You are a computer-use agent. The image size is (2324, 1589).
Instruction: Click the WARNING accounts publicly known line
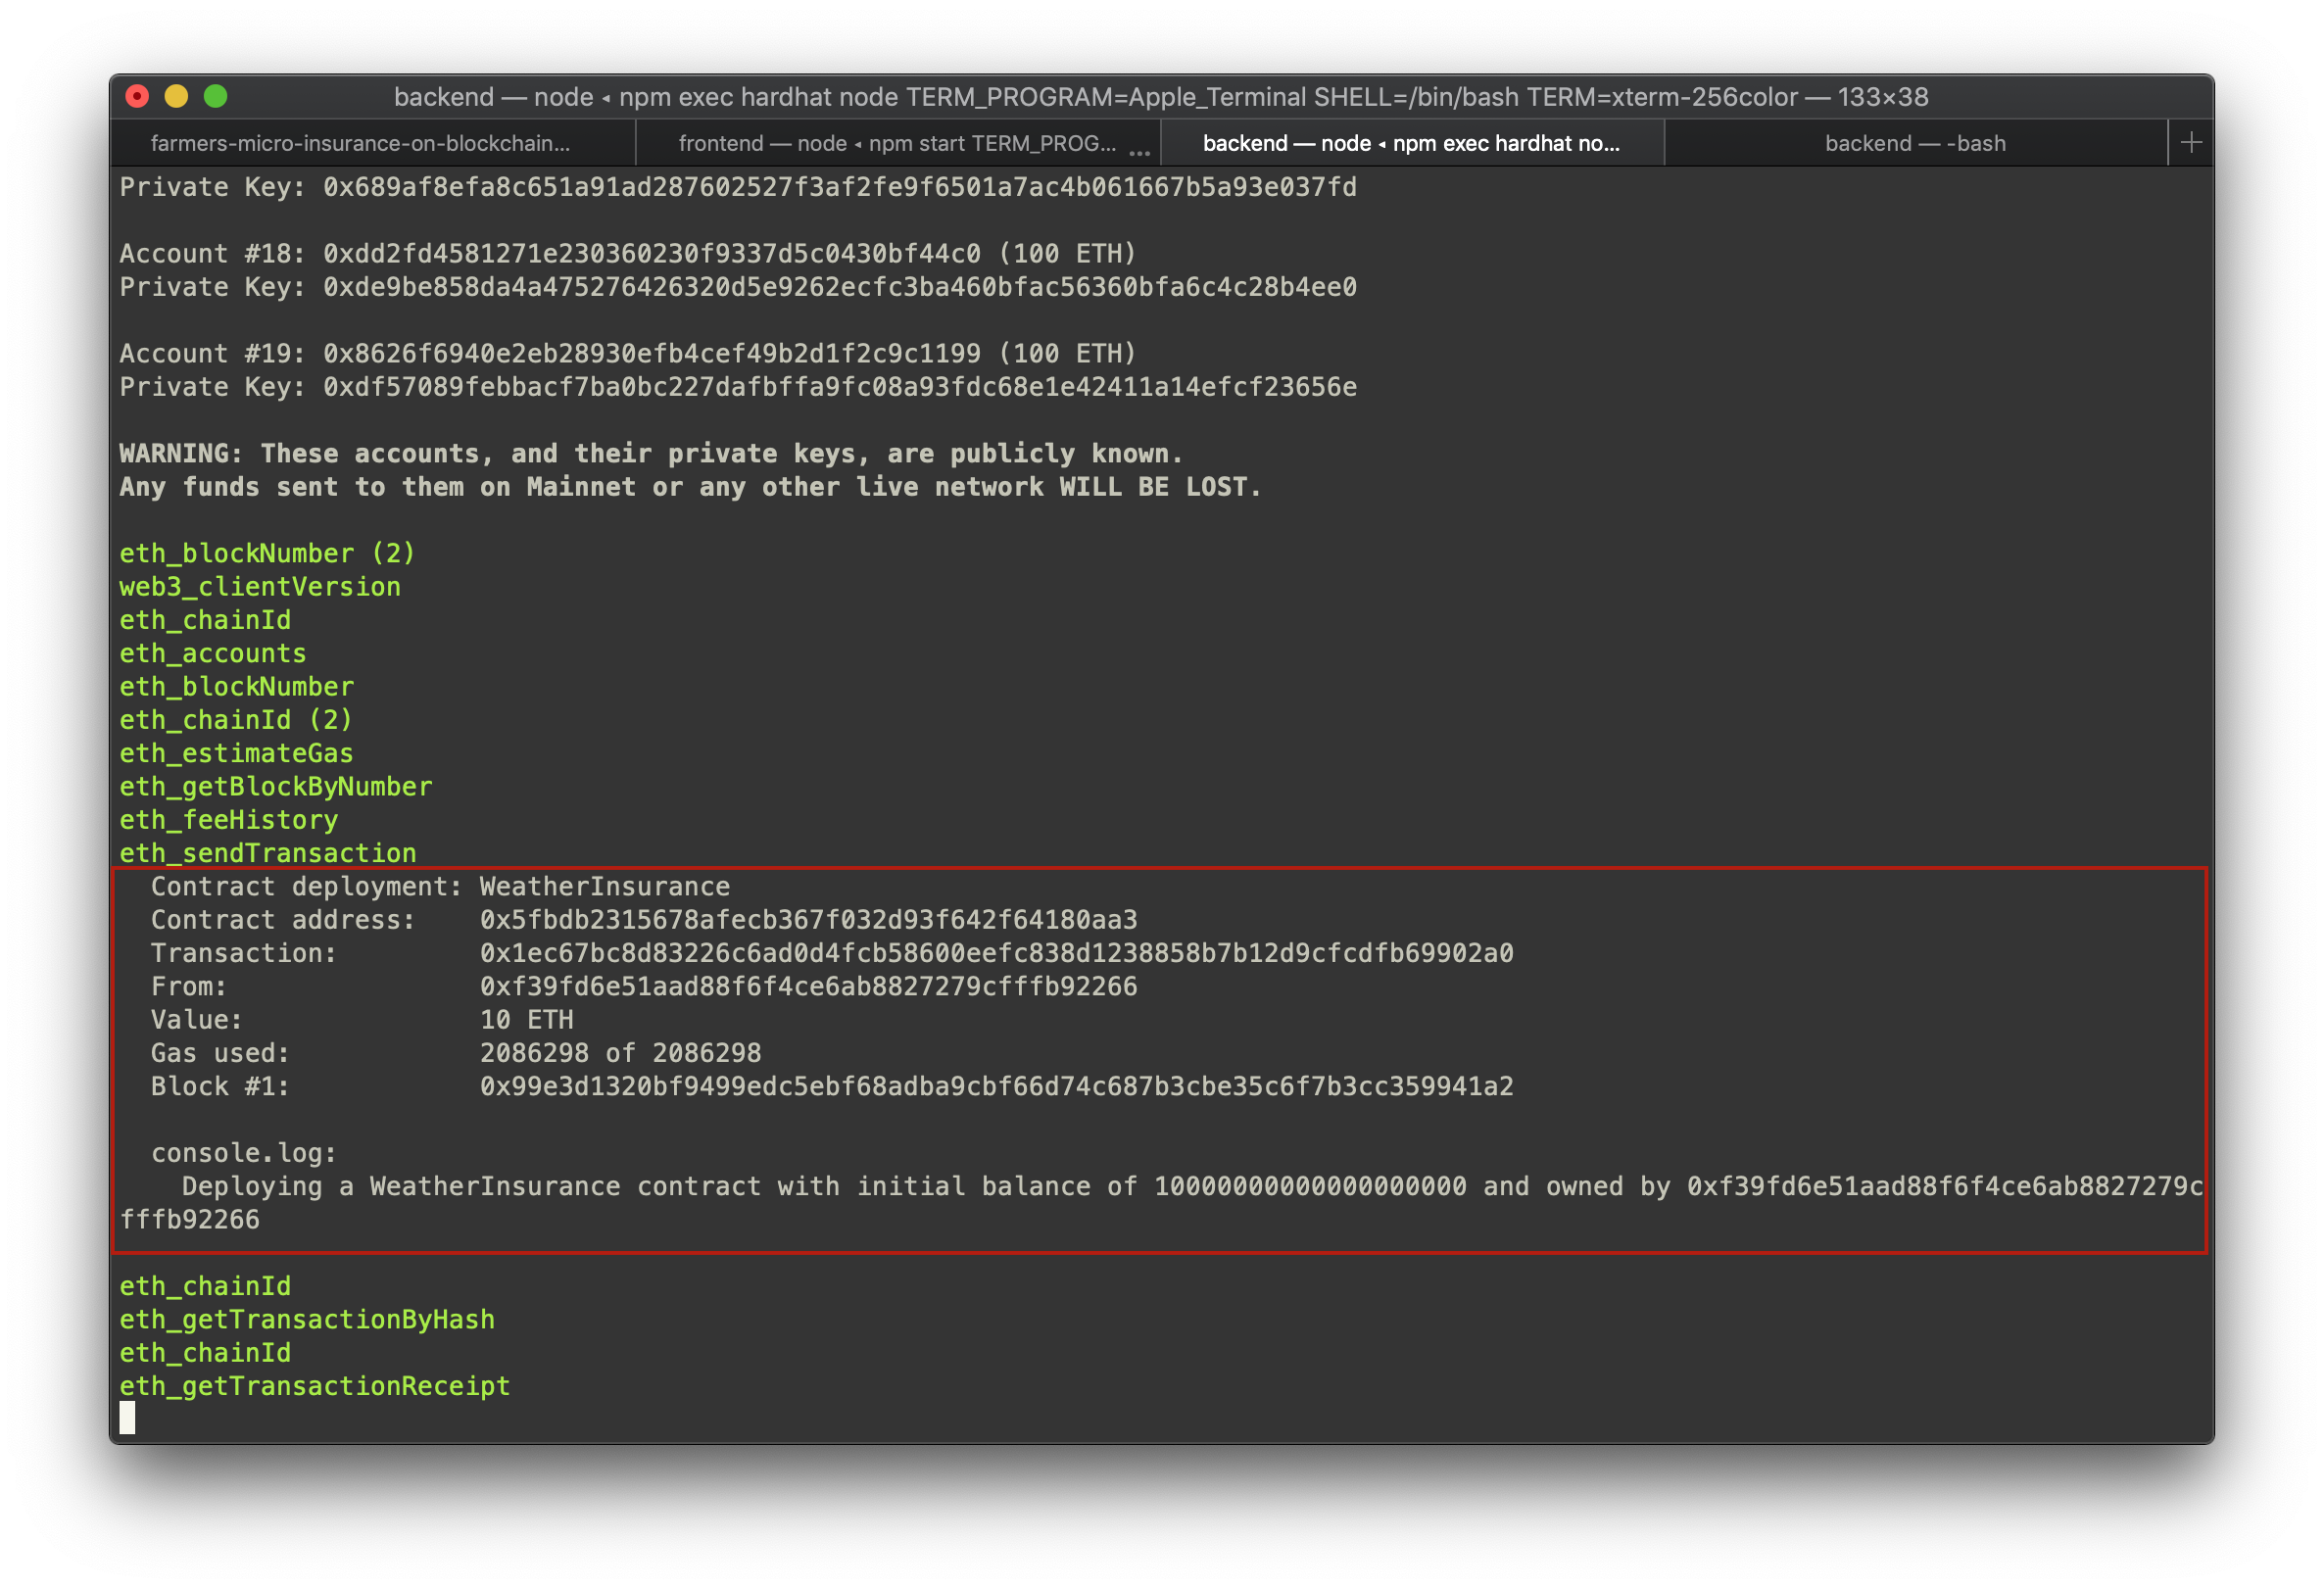click(x=650, y=454)
